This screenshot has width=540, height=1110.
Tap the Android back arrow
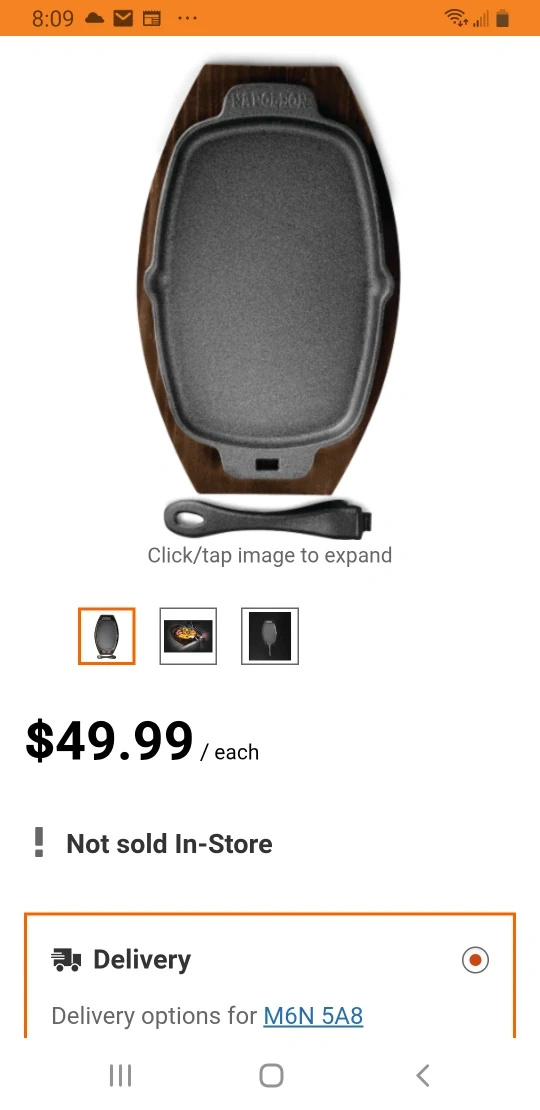pos(423,1076)
